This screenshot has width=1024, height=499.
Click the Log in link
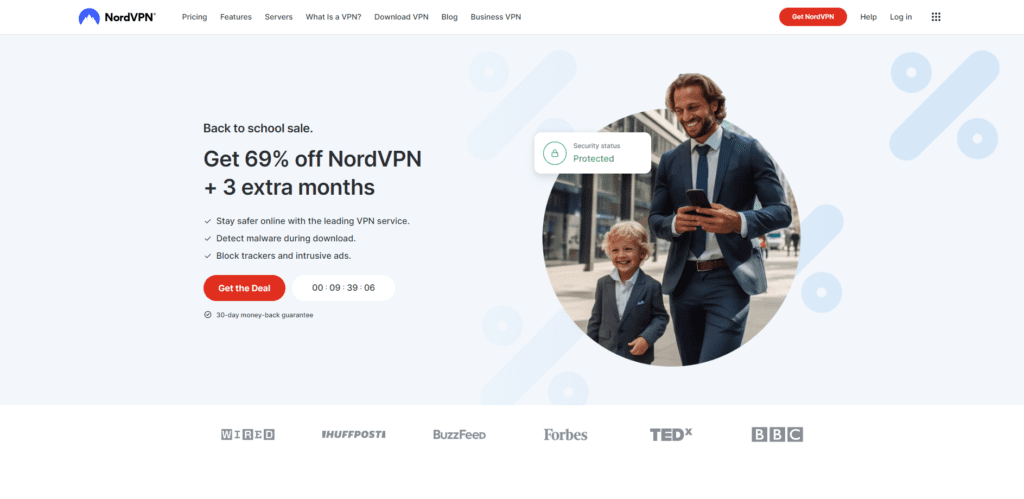(x=901, y=17)
